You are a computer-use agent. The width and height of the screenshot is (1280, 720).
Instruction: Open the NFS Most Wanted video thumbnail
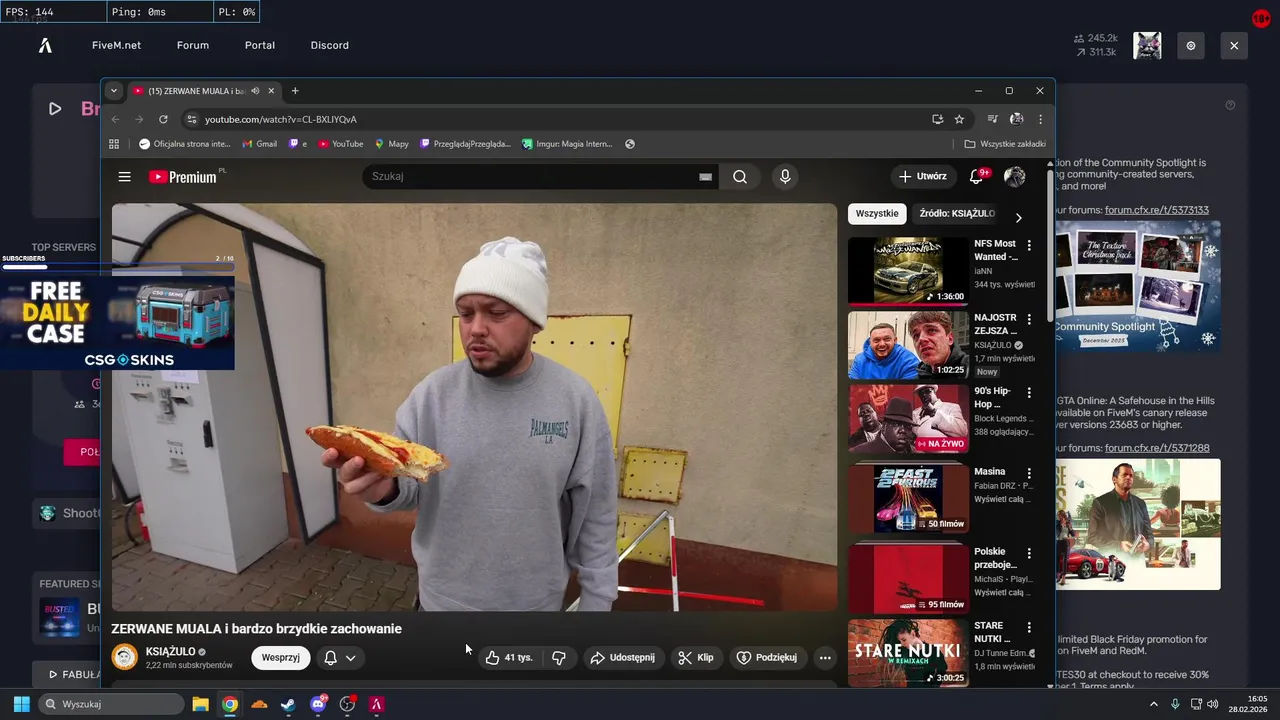tap(908, 270)
